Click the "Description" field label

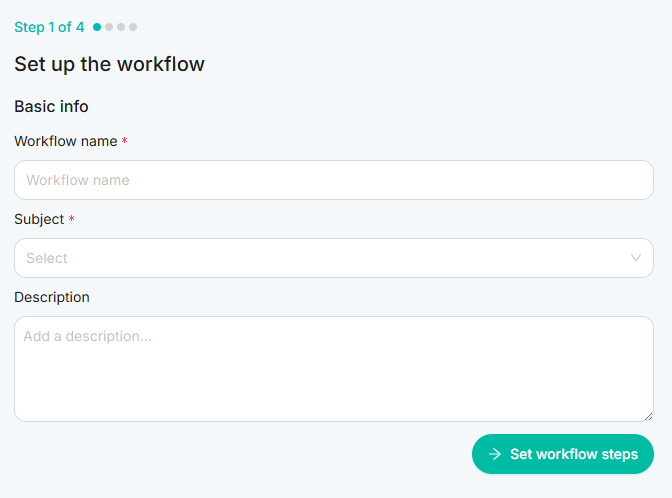point(52,297)
